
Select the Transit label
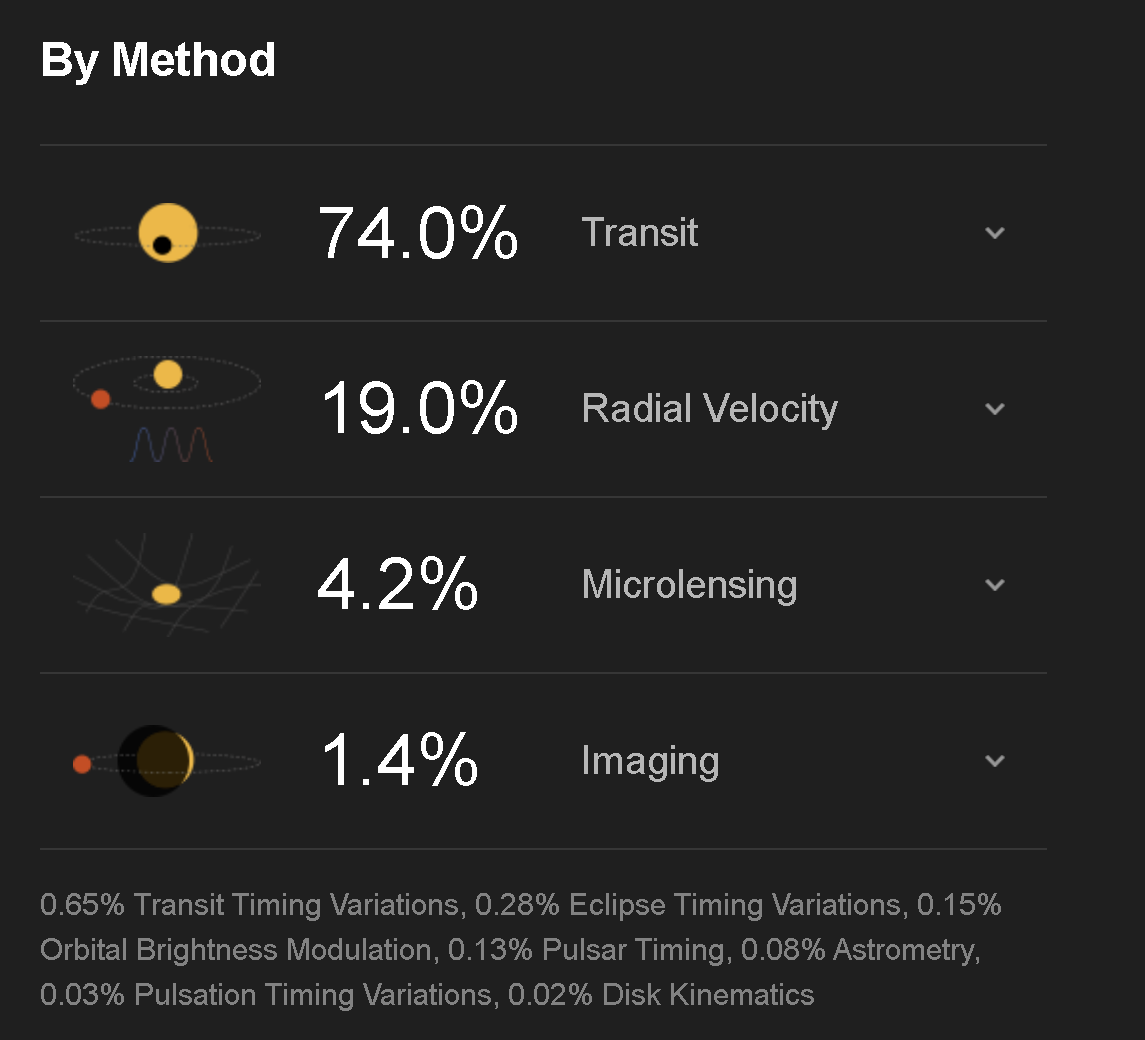[640, 233]
